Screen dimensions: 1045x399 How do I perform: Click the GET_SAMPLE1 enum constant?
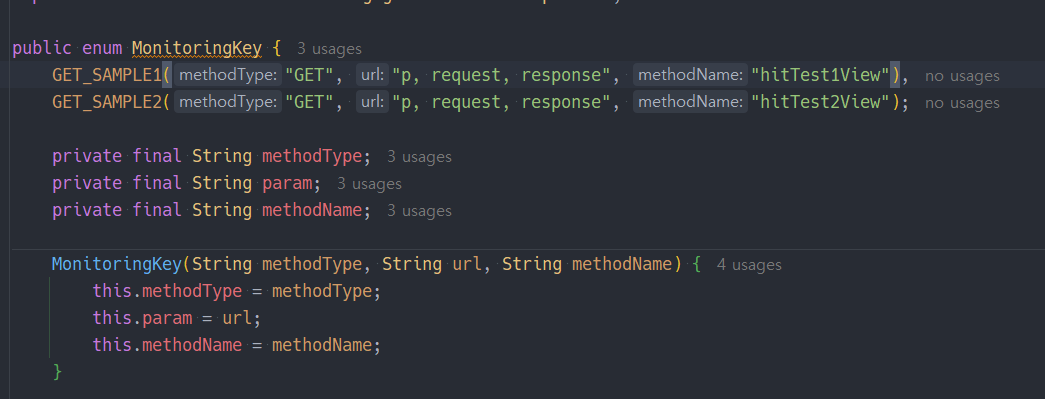click(107, 75)
